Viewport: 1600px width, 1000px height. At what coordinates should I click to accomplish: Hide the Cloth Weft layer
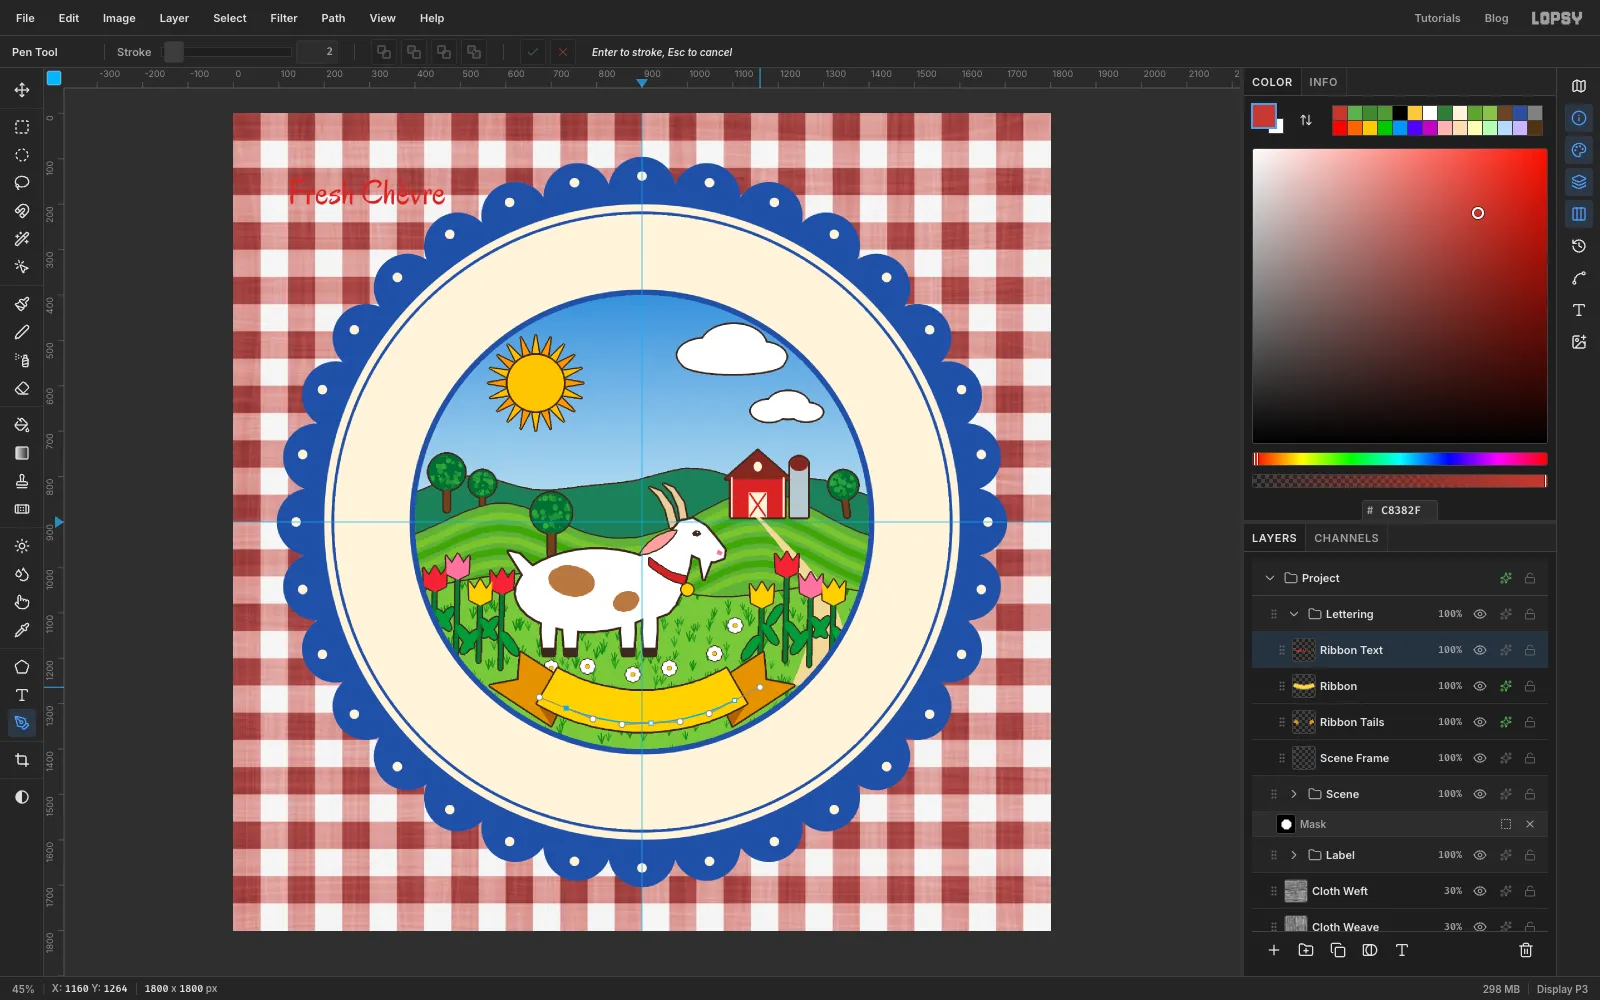[1480, 891]
